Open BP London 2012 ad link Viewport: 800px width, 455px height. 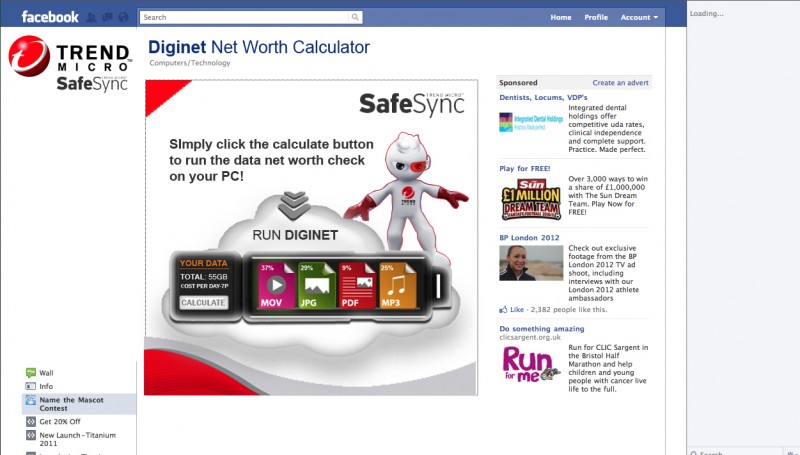tap(529, 238)
